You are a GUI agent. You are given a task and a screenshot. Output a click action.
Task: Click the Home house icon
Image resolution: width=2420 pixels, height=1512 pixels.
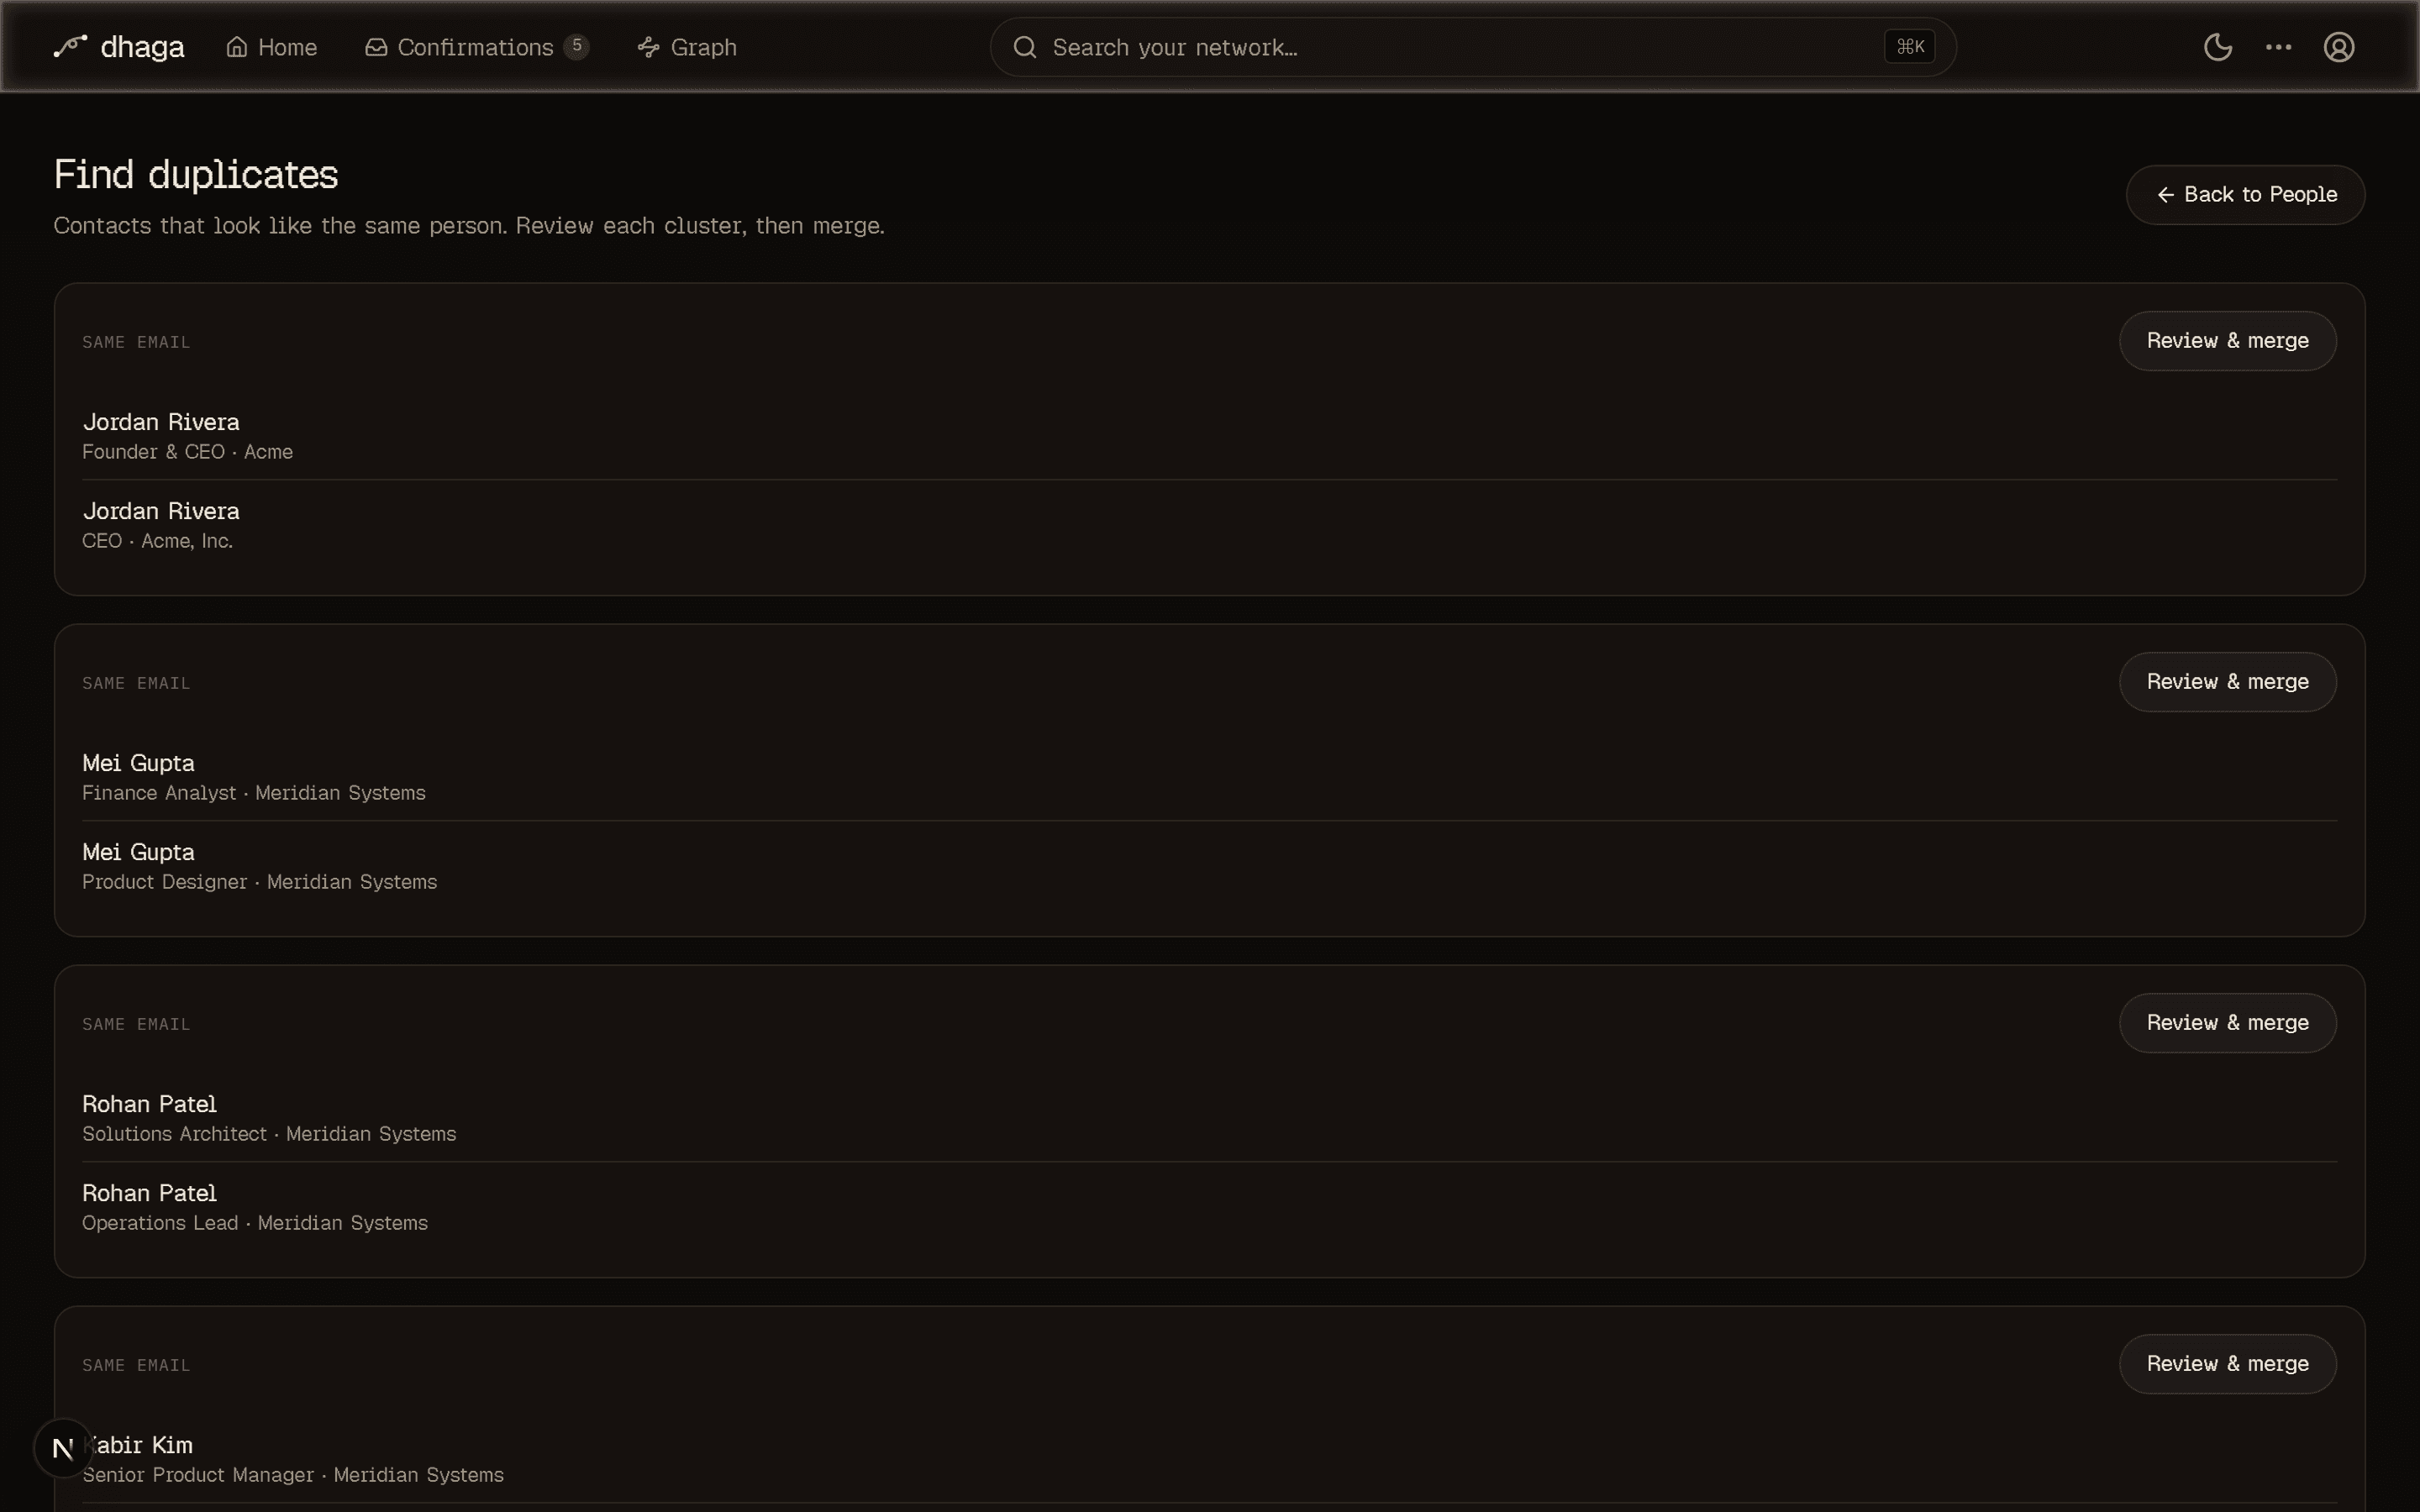tap(237, 47)
